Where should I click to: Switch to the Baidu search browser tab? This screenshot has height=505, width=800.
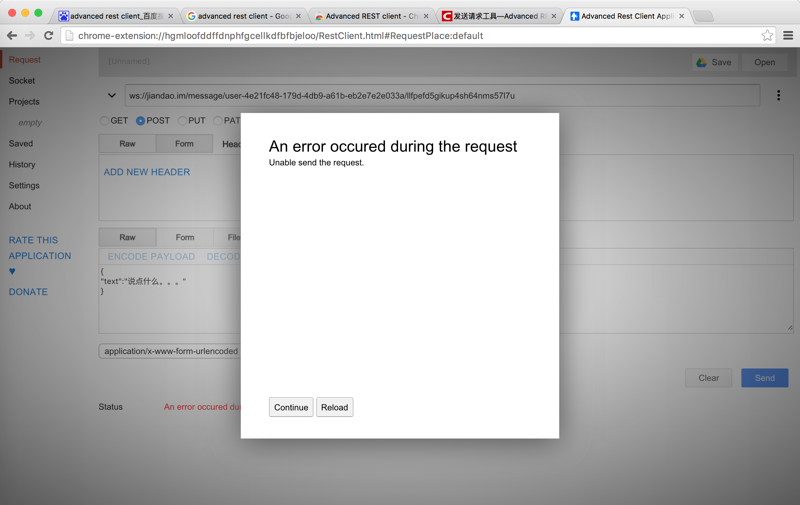(x=116, y=16)
